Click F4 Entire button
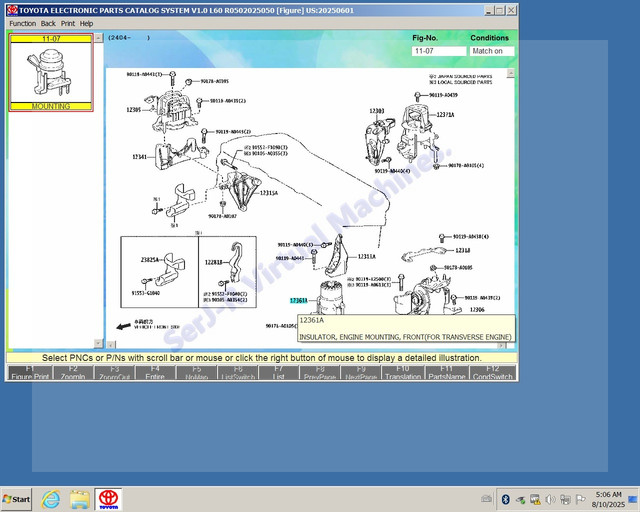Screen dimensions: 640x512 [155, 373]
